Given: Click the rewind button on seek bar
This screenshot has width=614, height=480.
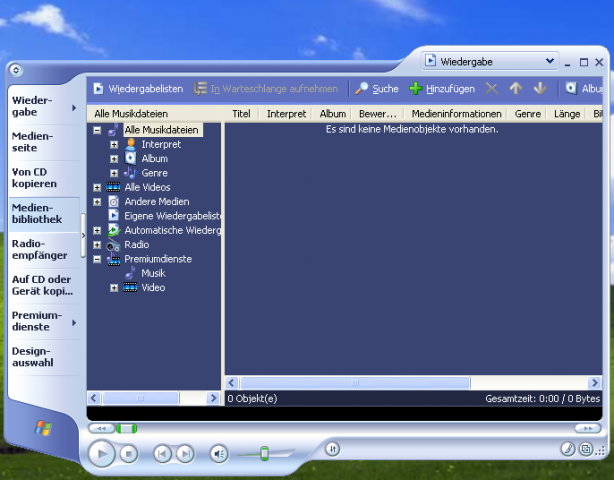Looking at the screenshot, I should (x=101, y=428).
